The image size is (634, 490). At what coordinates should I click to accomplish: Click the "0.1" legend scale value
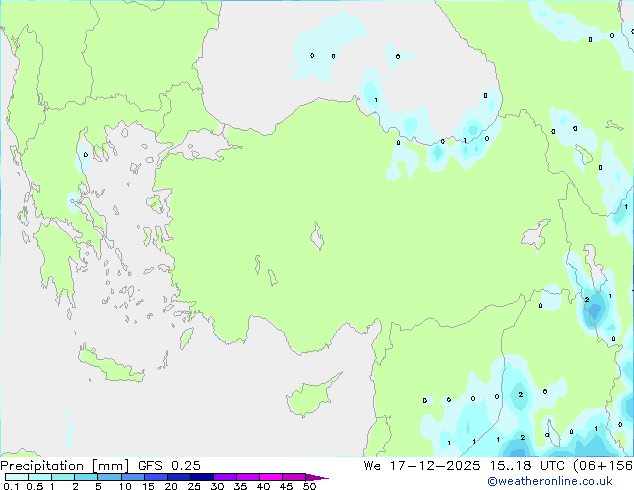pos(11,486)
